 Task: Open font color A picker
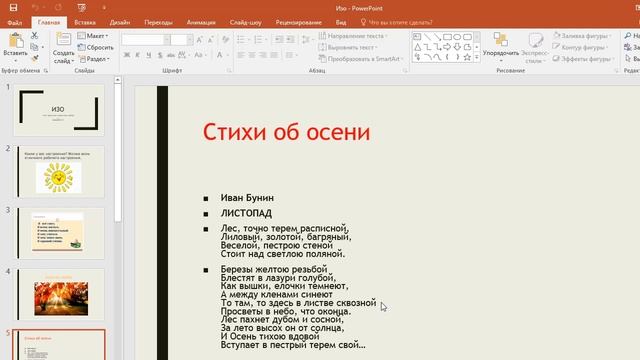(x=220, y=55)
